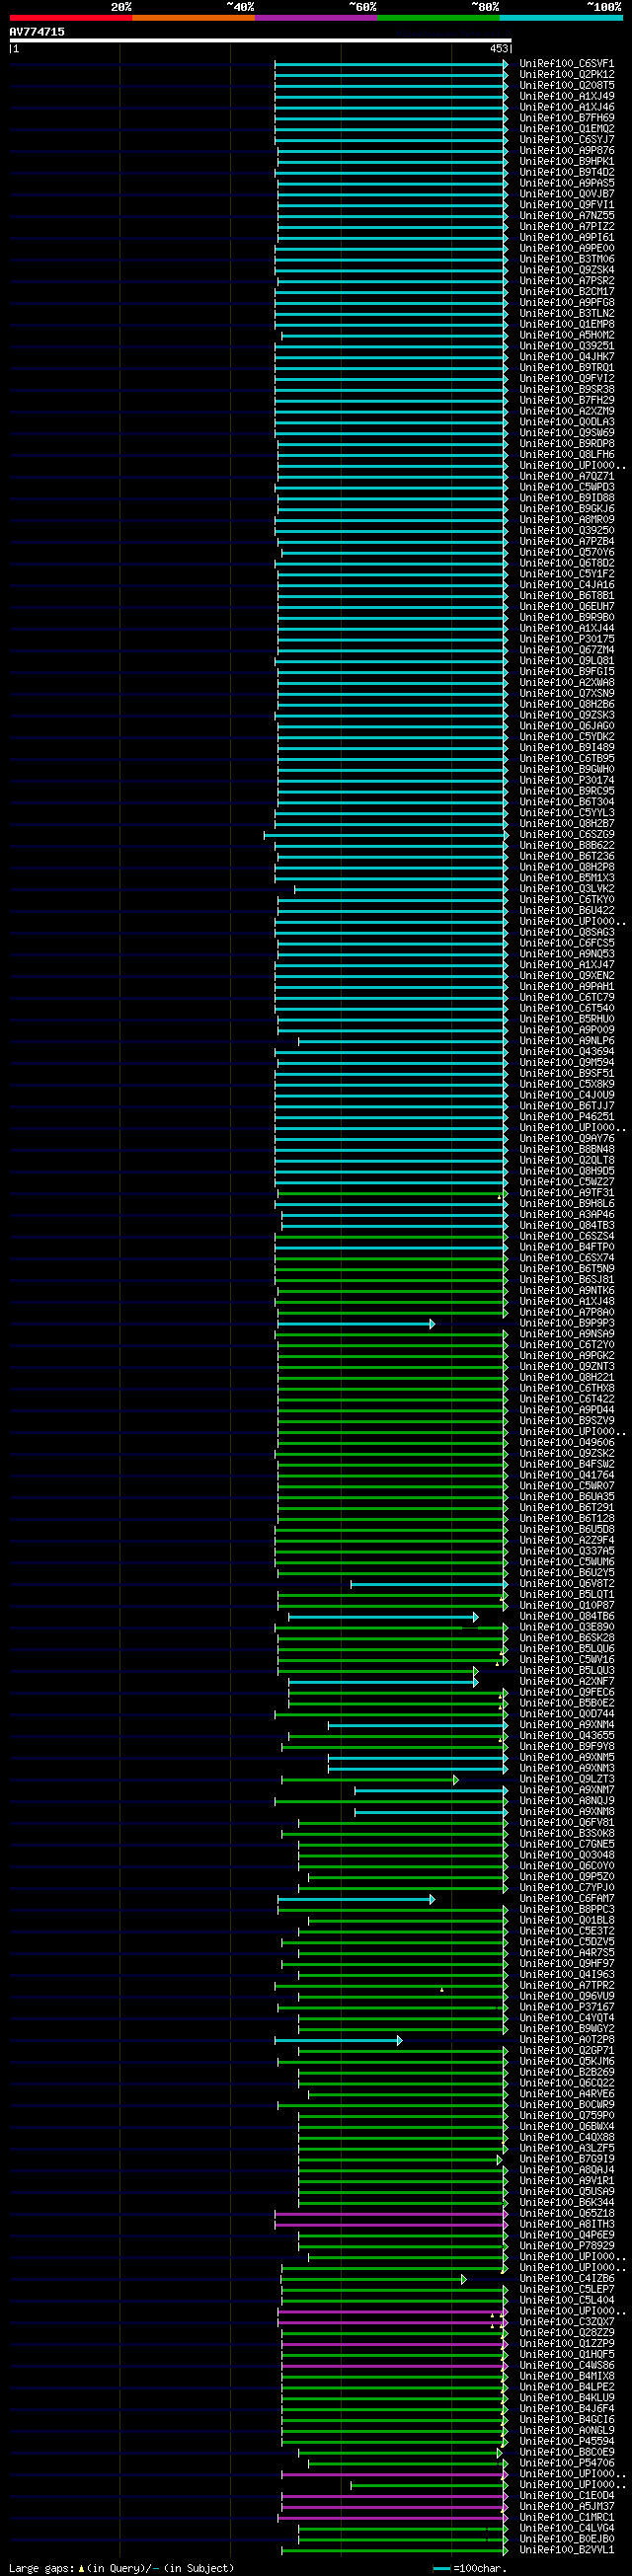Select hit label UniRef100_Q41764
Screen dimensions: 632x2576
tap(567, 1475)
